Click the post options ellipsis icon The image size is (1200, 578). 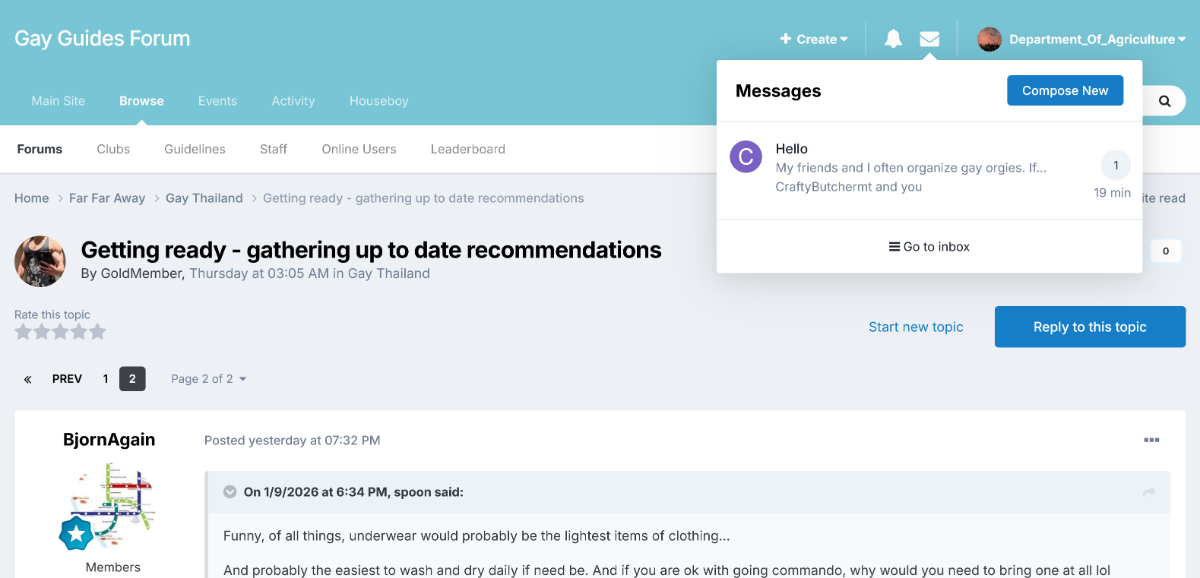point(1151,440)
